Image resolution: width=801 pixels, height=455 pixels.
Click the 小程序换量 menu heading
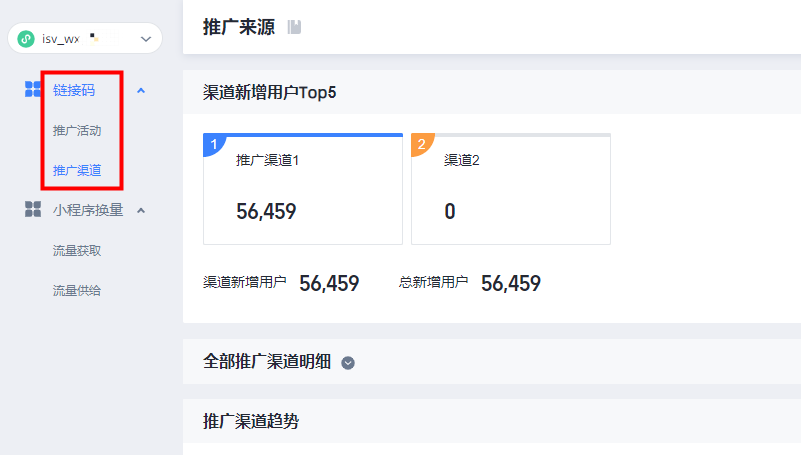click(88, 210)
